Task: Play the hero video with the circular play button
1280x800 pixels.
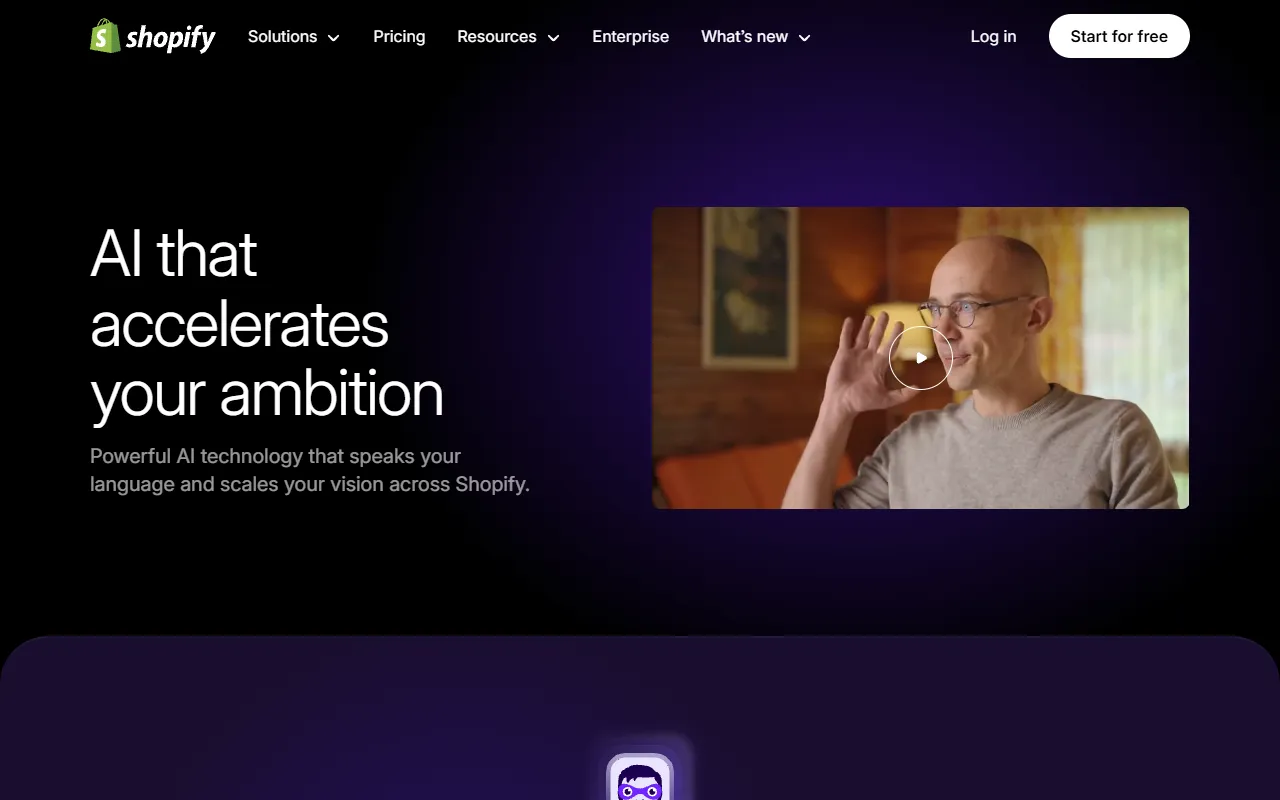Action: pos(920,358)
